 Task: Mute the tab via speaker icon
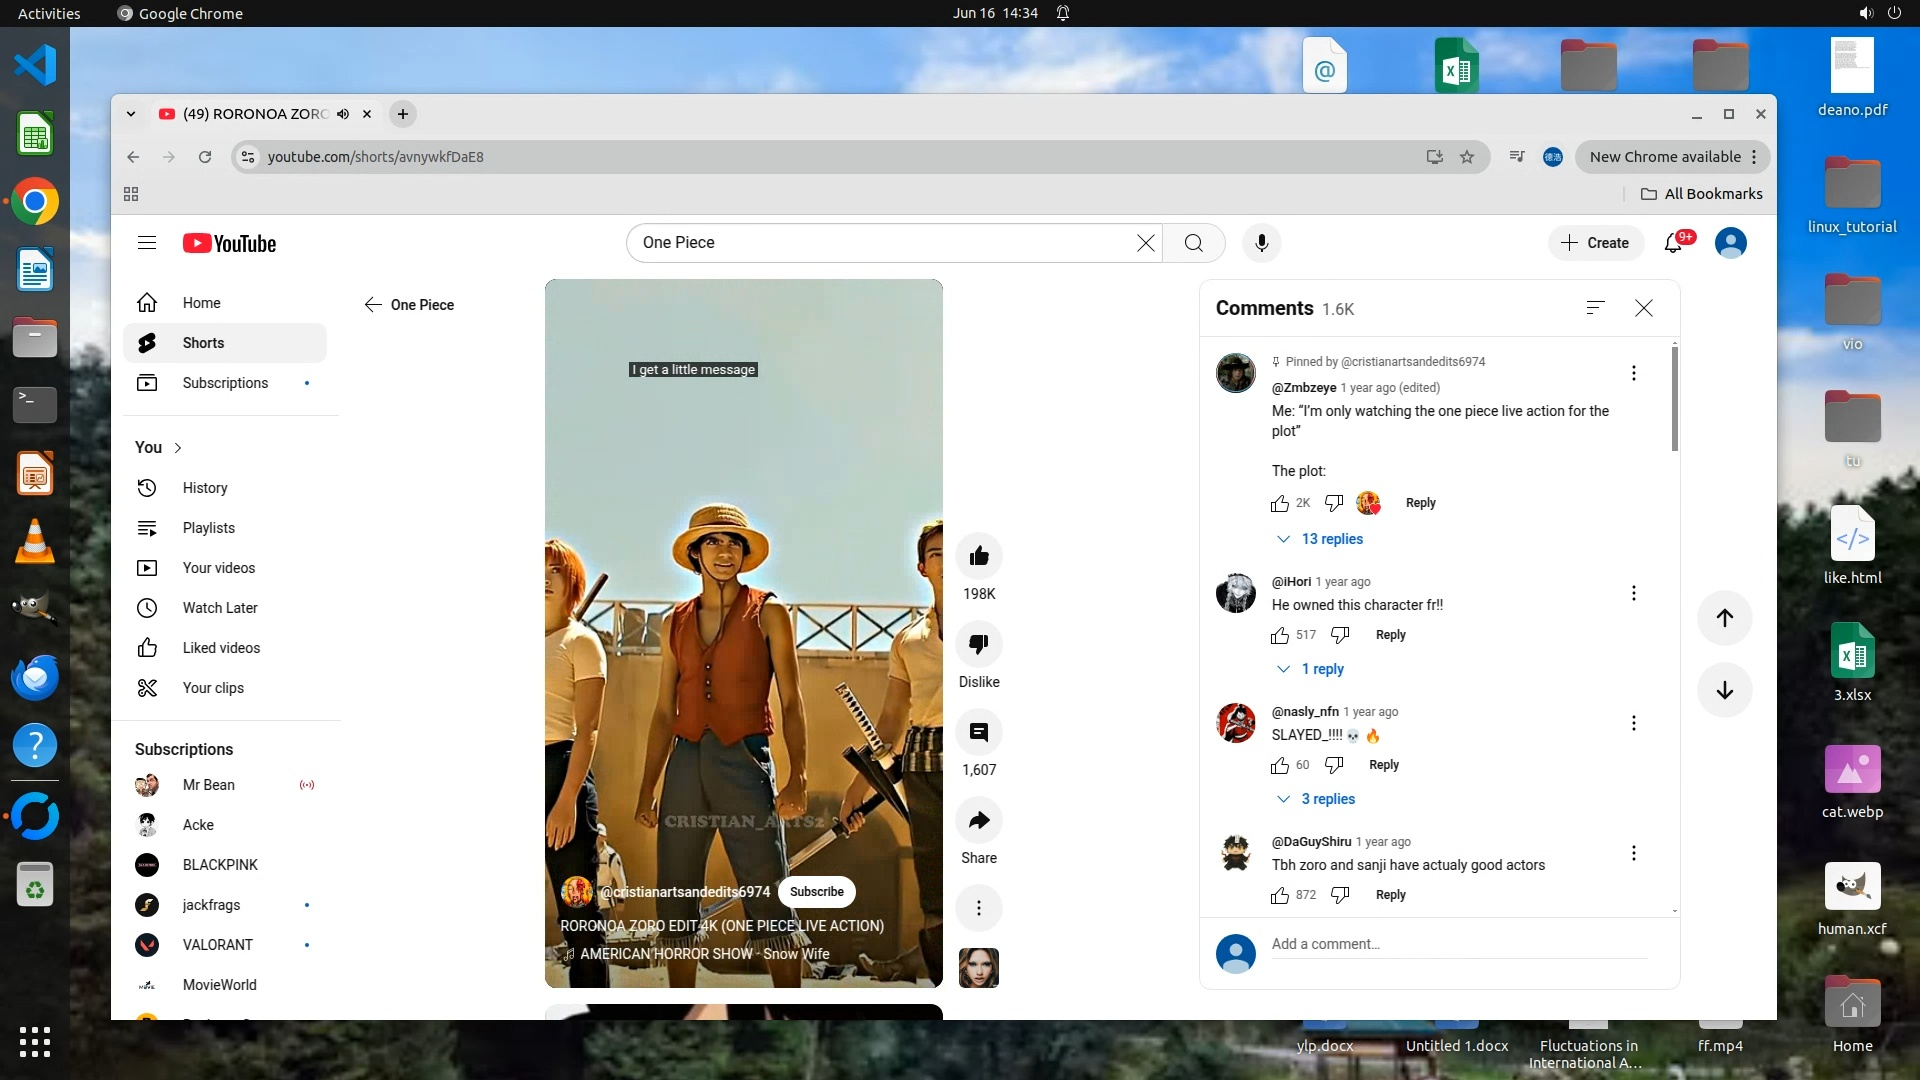[x=343, y=114]
